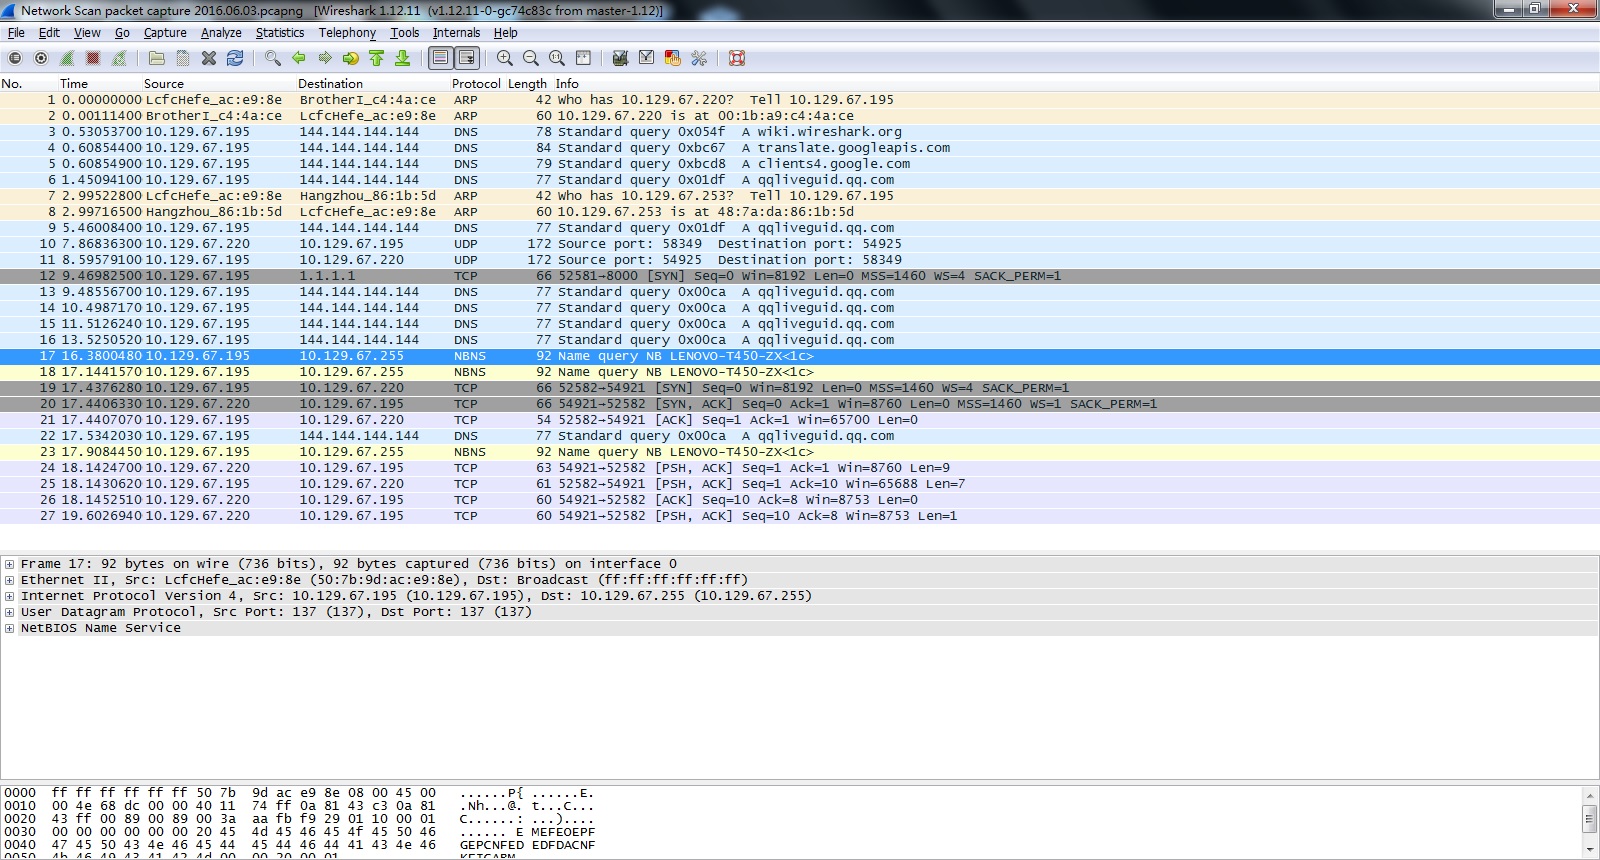Image resolution: width=1600 pixels, height=860 pixels.
Task: Click hex offset 0020 row bytes
Action: tap(244, 819)
